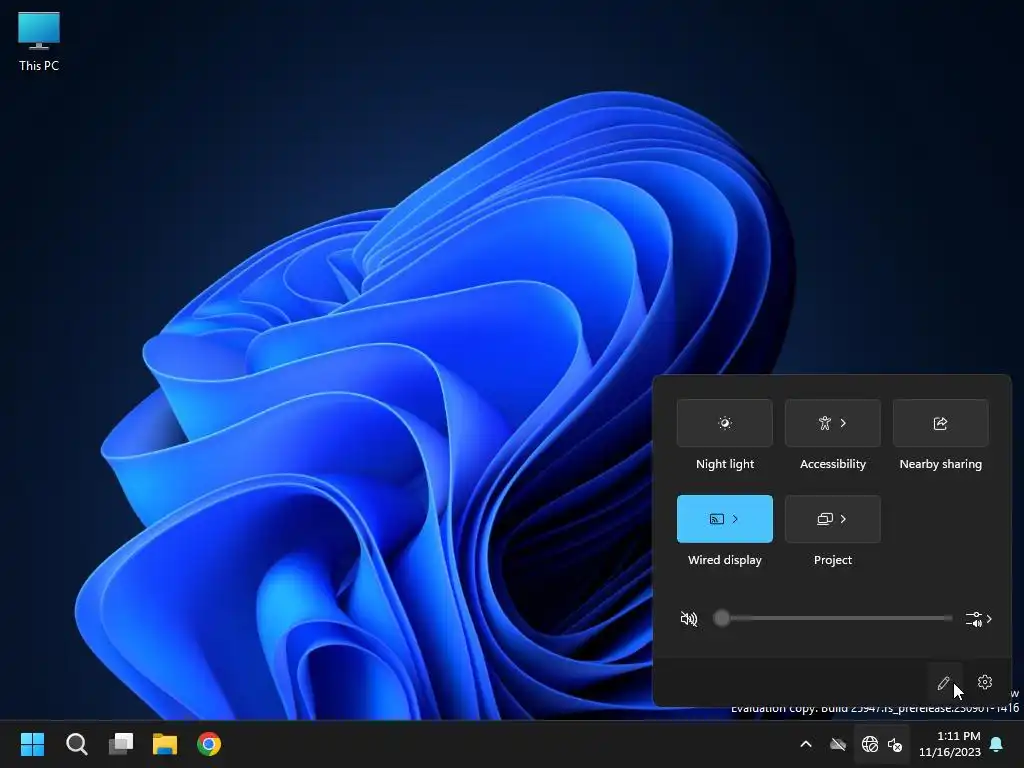Open taskbar Search

click(x=76, y=744)
